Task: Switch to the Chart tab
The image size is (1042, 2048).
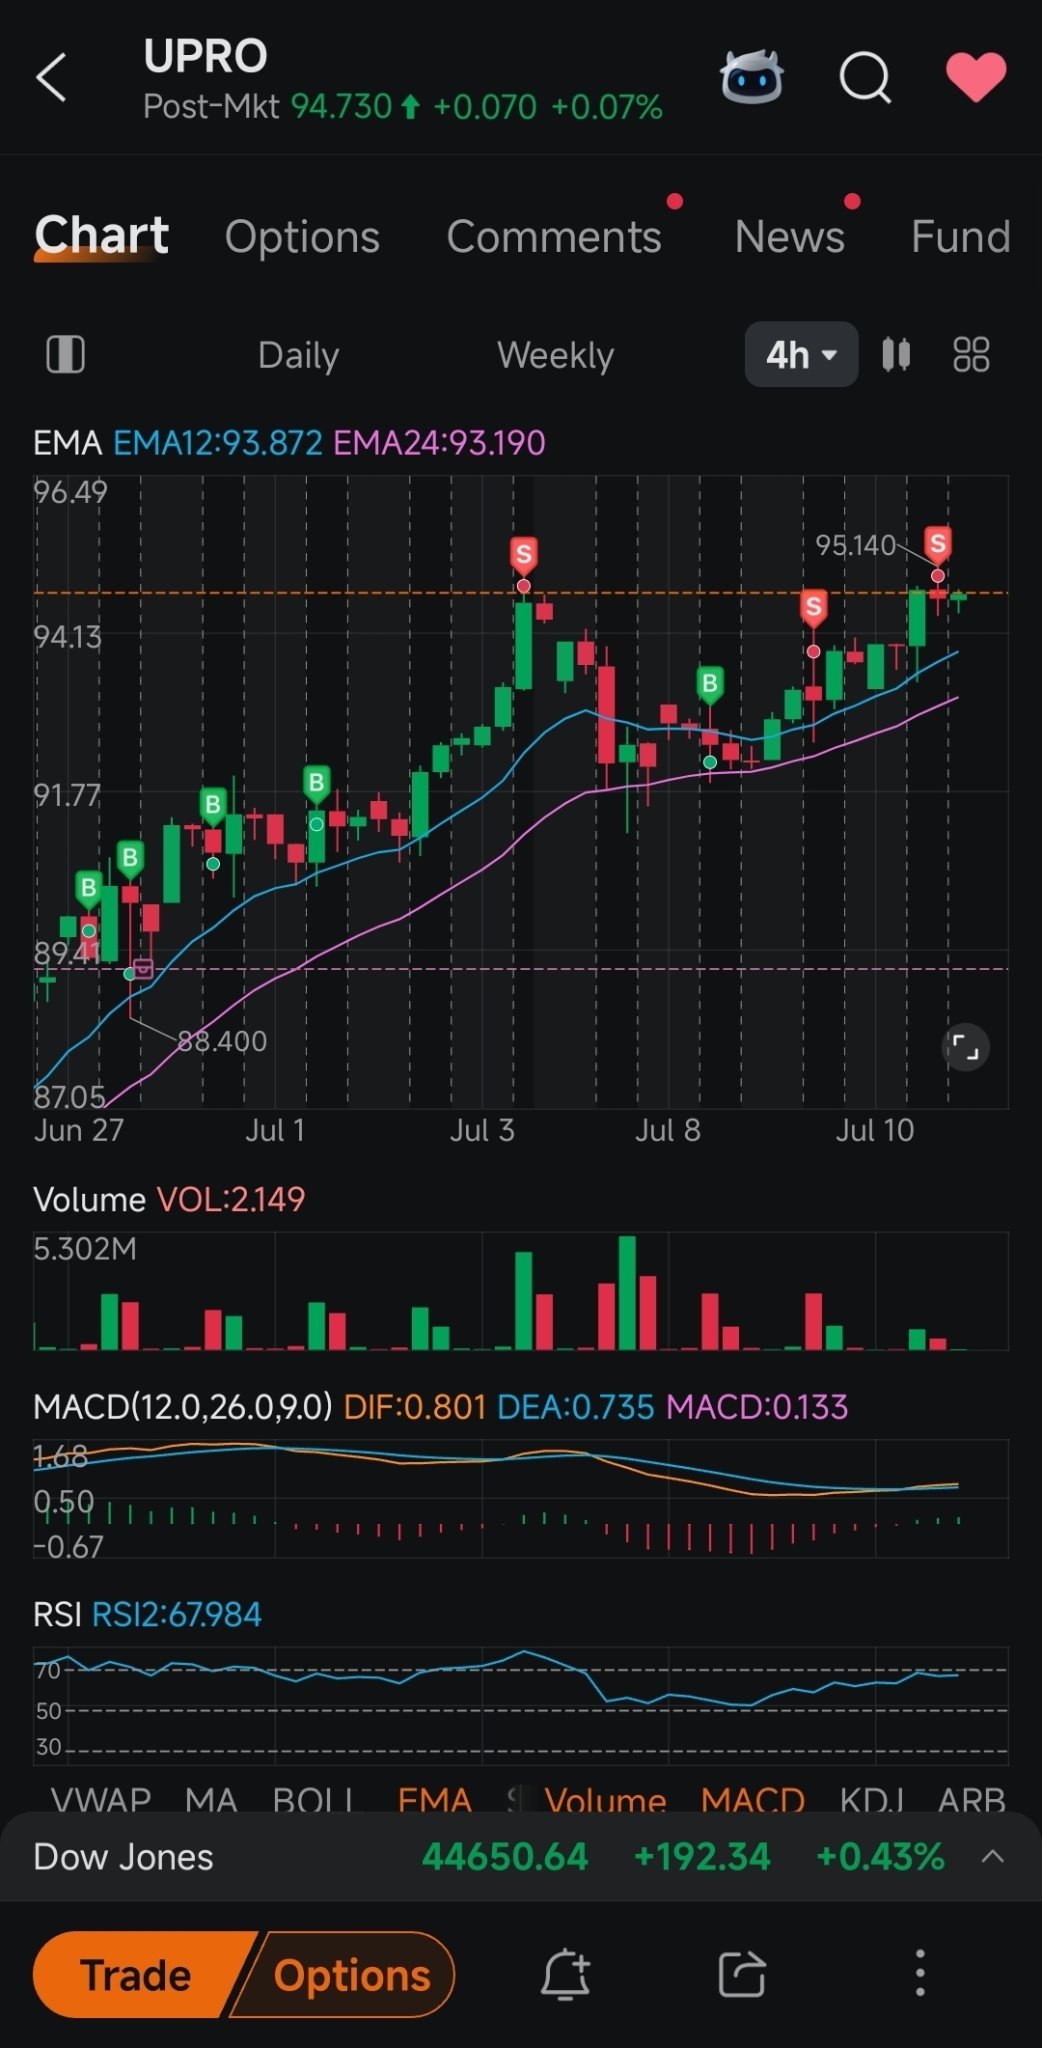Action: click(x=101, y=236)
